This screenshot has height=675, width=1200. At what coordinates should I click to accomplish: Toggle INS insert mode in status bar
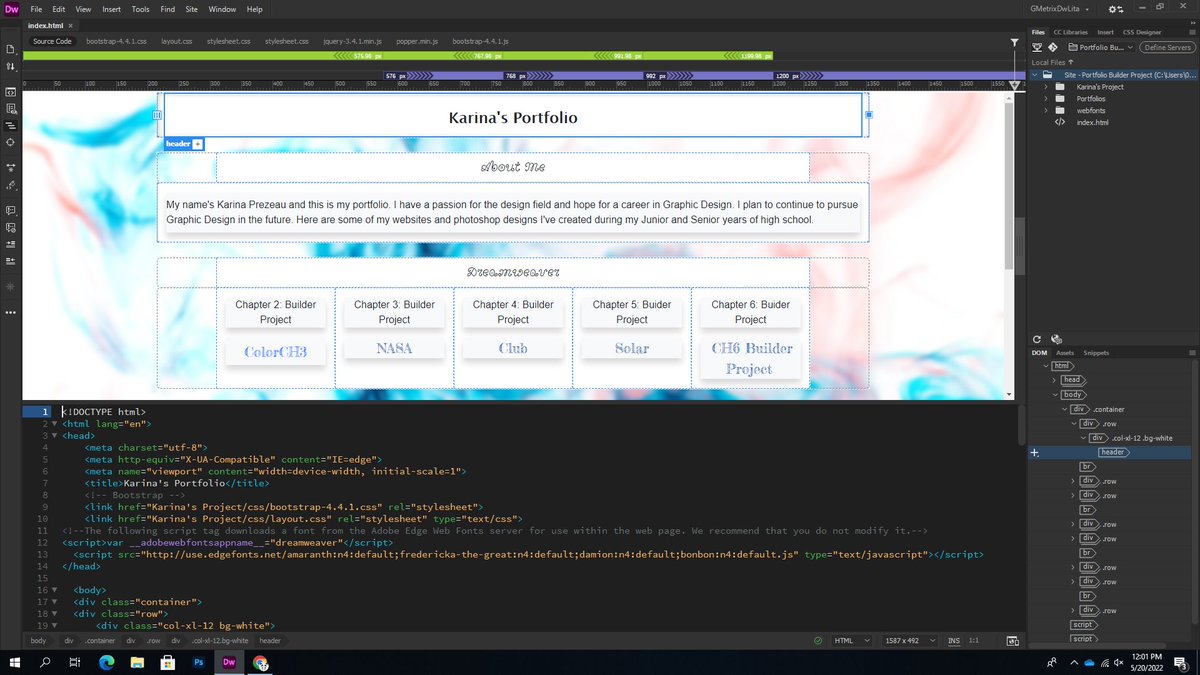(x=954, y=641)
